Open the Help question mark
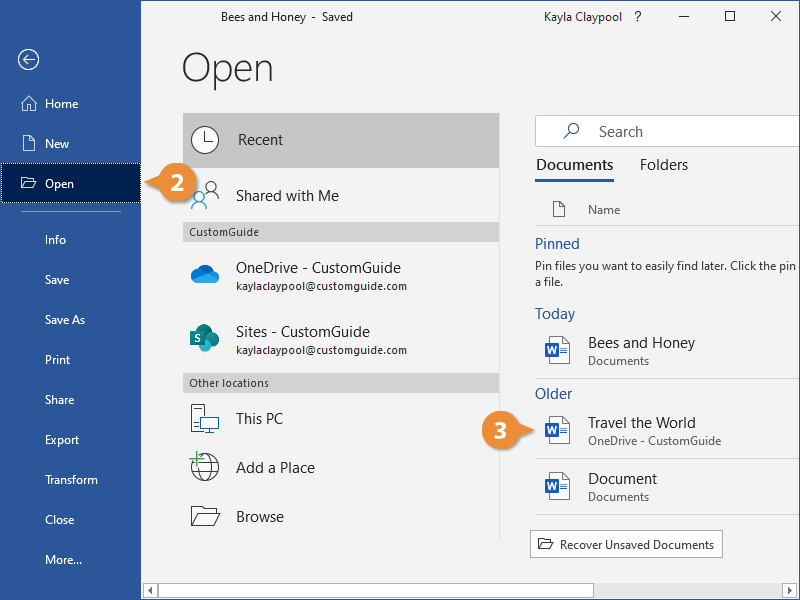The width and height of the screenshot is (800, 600). tap(638, 17)
